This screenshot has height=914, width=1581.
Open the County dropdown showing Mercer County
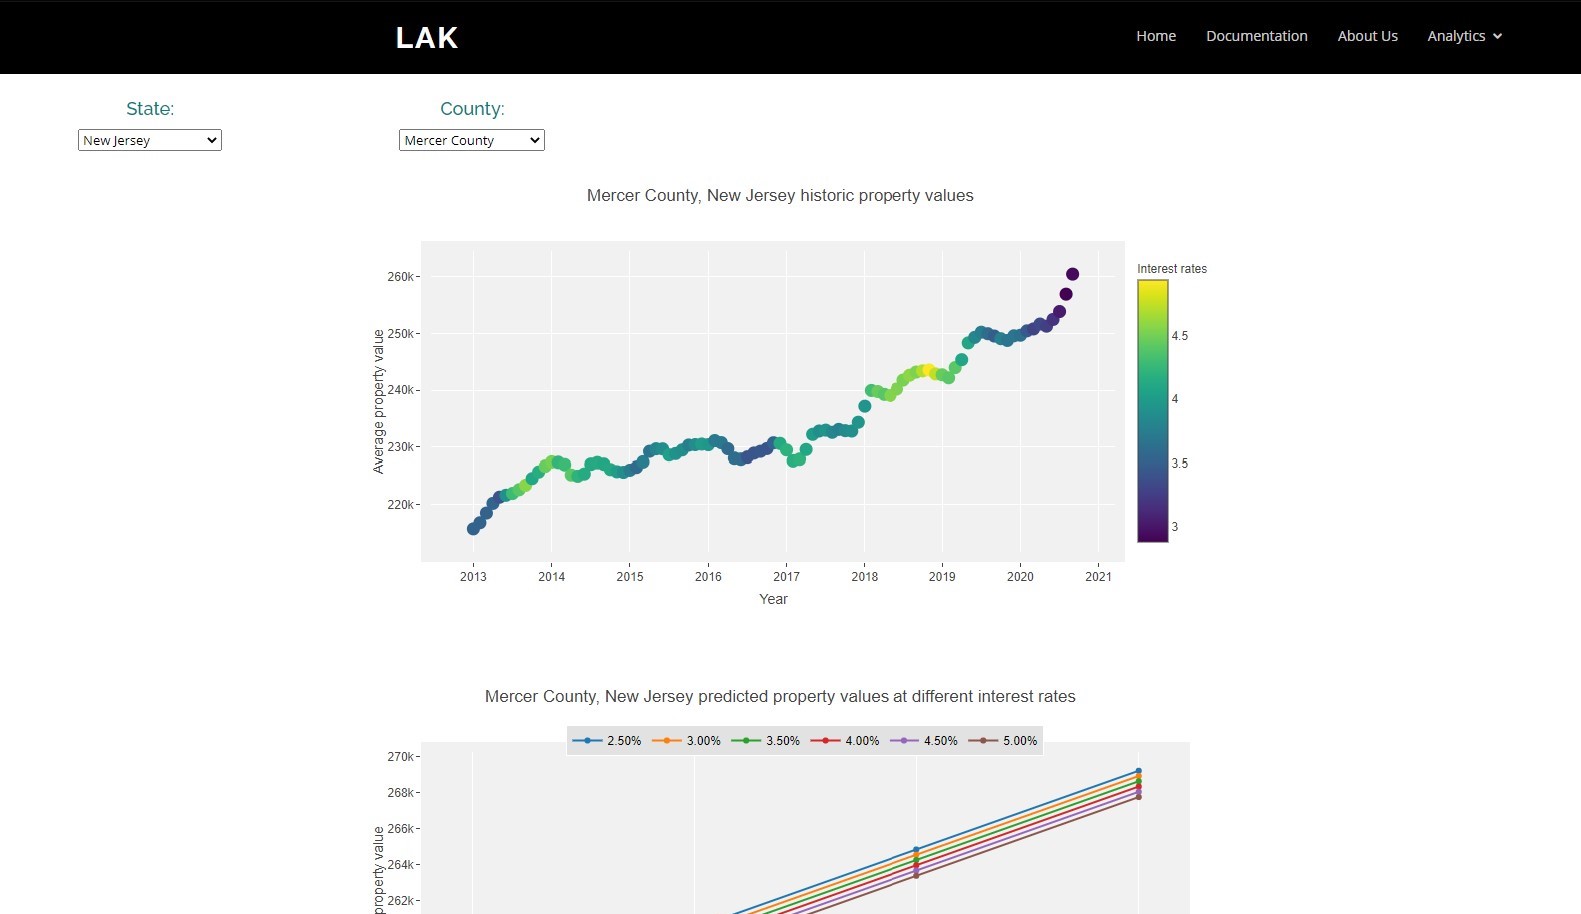[x=472, y=140]
